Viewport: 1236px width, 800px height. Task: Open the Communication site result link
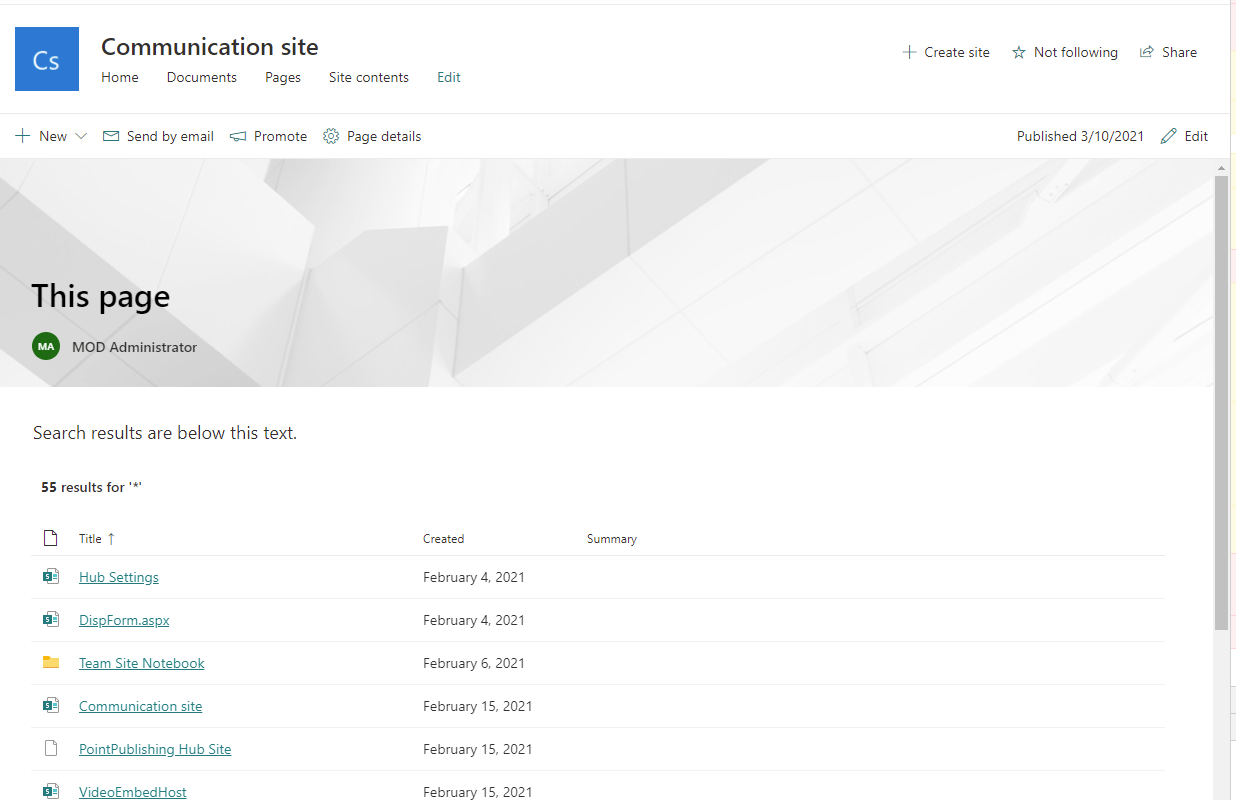(141, 706)
